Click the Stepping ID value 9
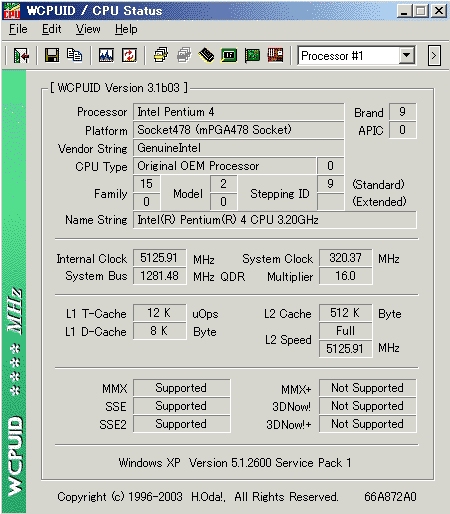Screen dimensions: 450x514 [x=330, y=184]
